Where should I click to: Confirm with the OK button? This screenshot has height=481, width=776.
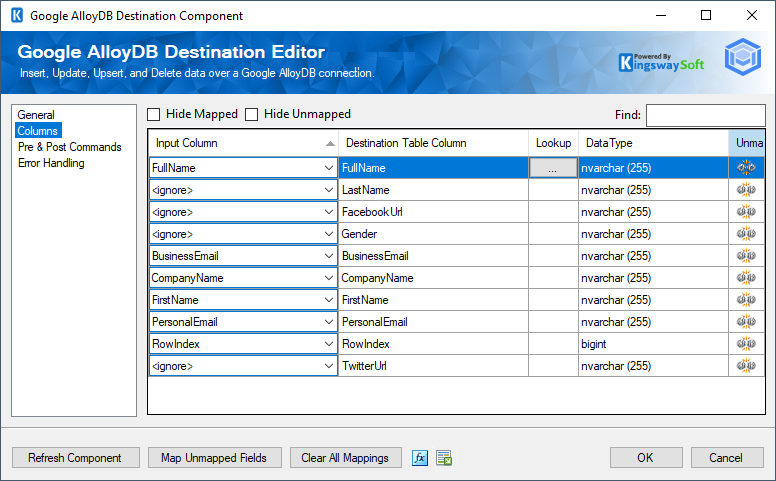tap(646, 458)
